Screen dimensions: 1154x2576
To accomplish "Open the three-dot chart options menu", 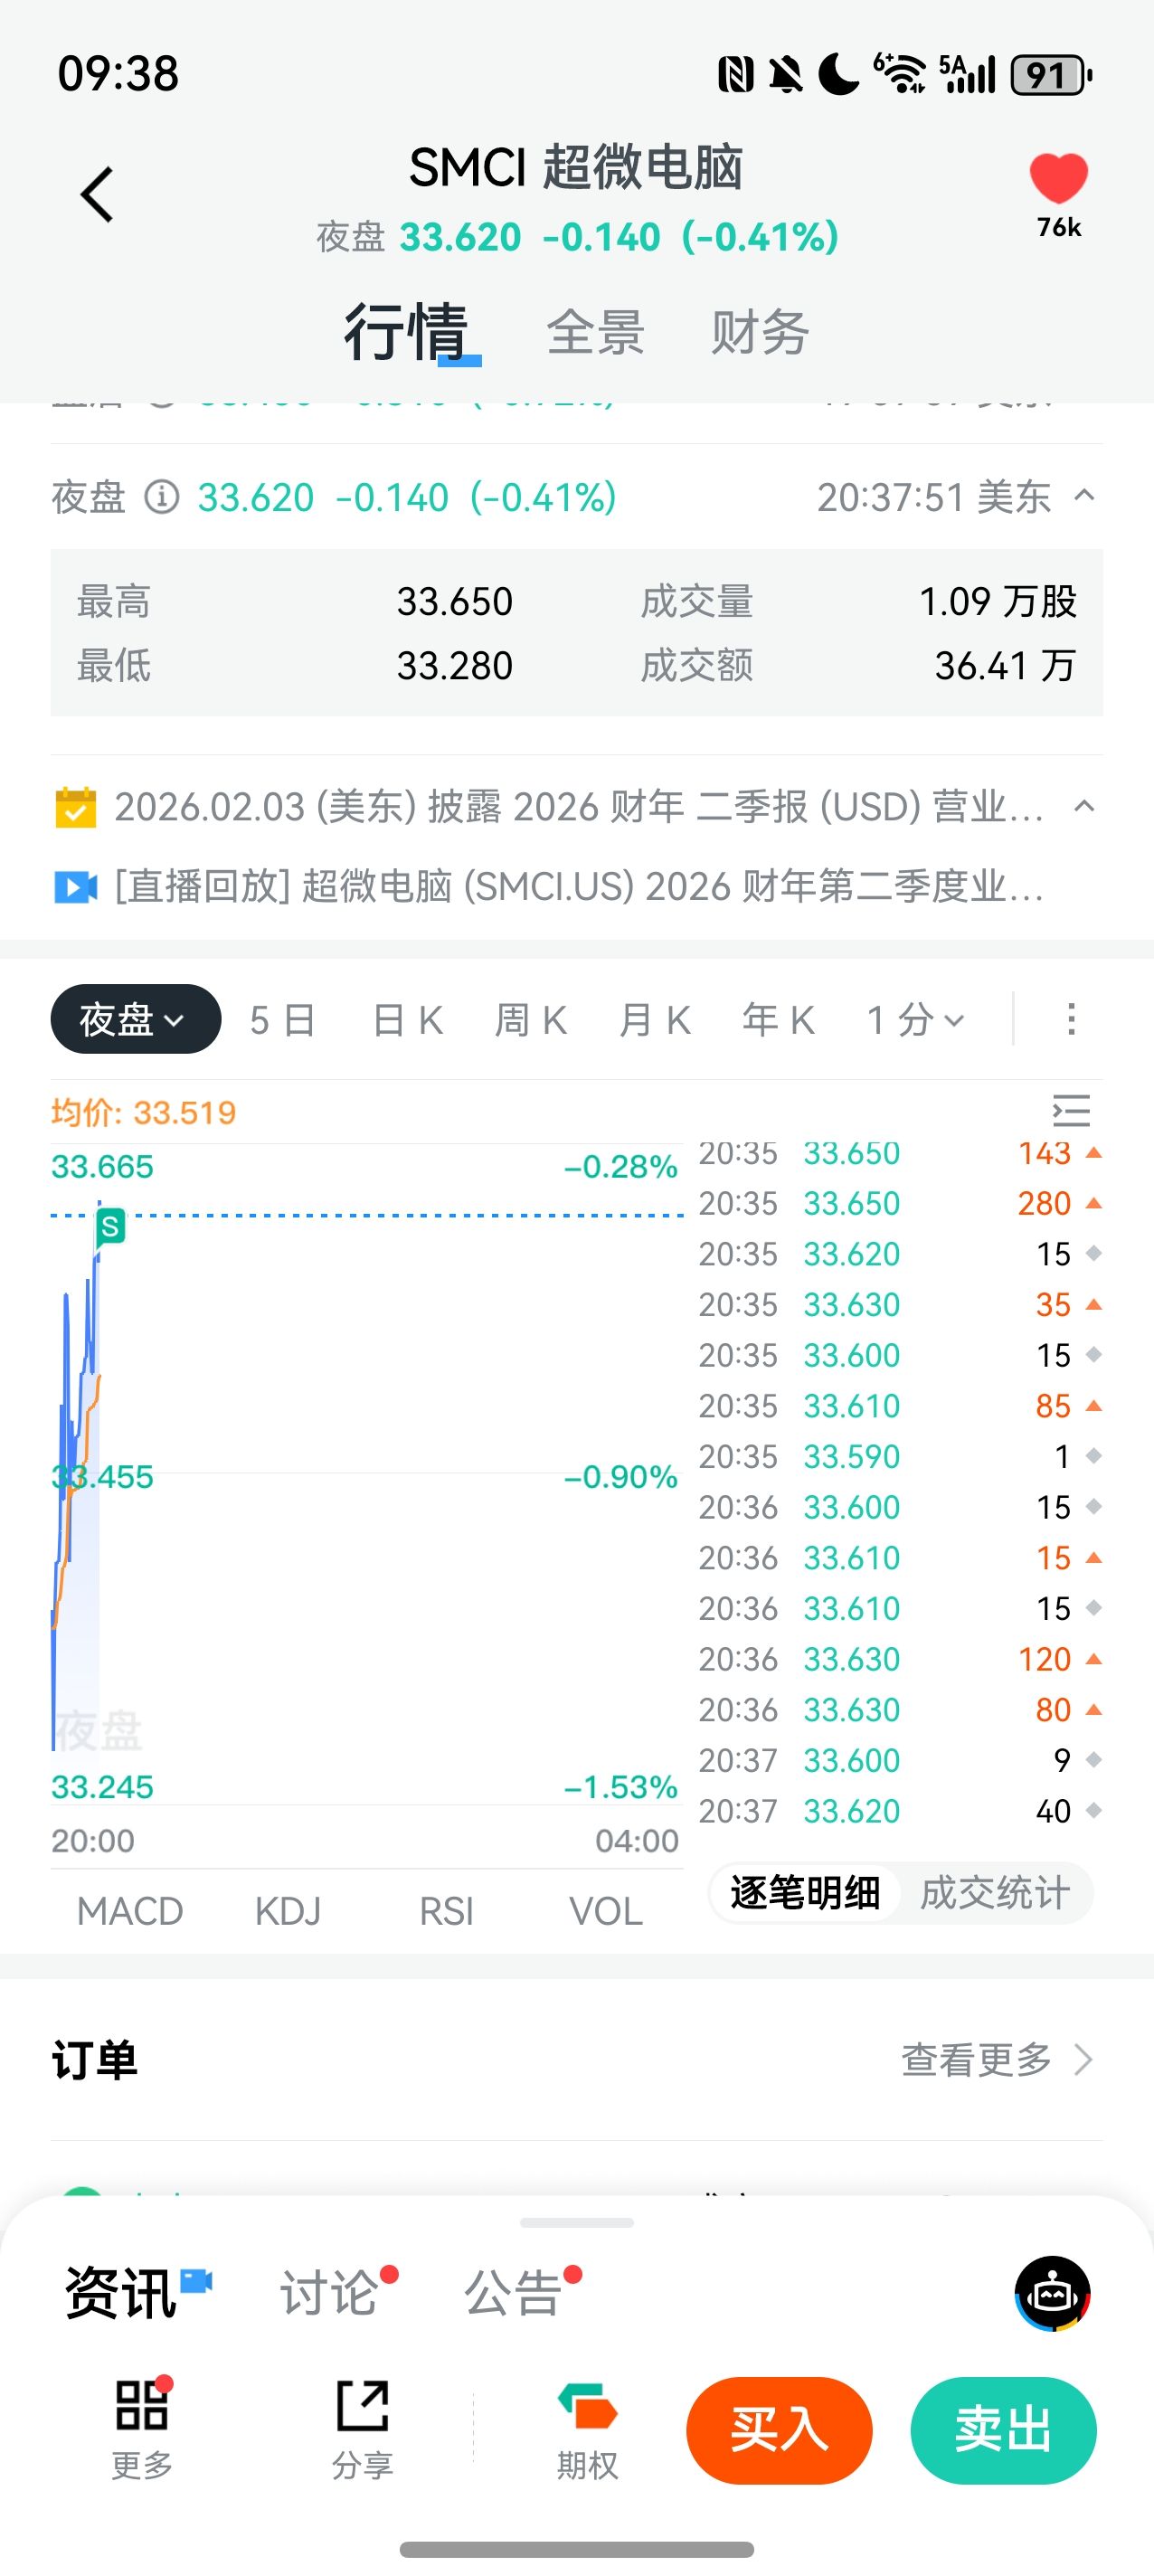I will pyautogui.click(x=1071, y=1019).
